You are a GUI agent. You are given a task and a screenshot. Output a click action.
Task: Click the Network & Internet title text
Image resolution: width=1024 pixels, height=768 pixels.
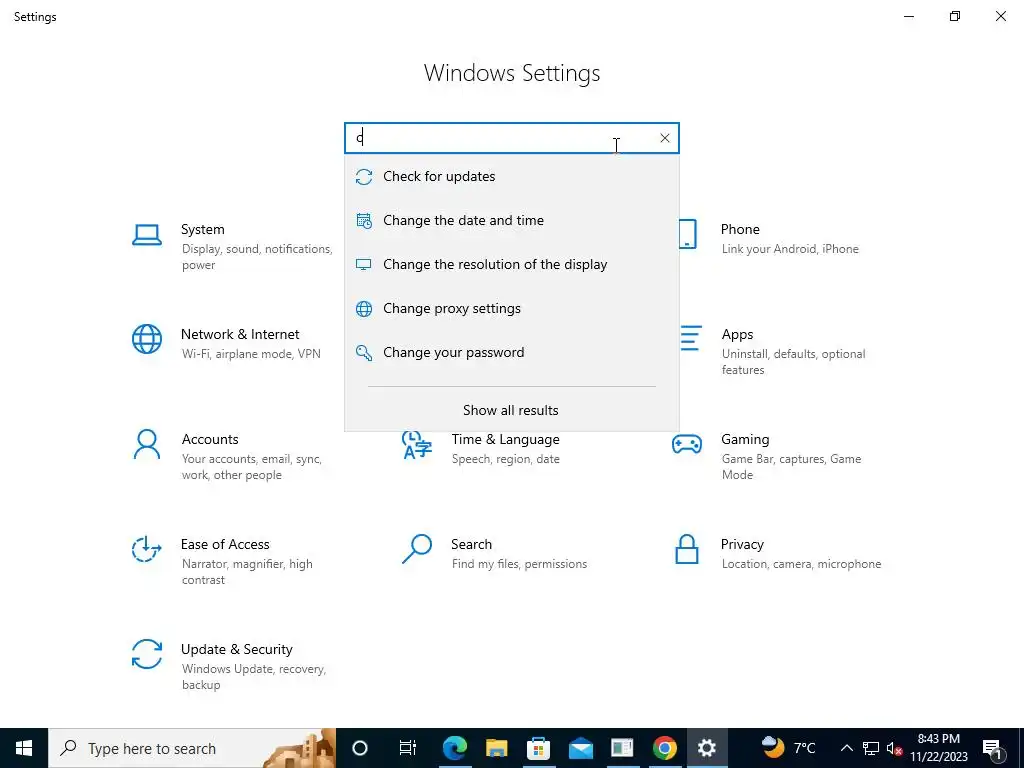pyautogui.click(x=240, y=334)
